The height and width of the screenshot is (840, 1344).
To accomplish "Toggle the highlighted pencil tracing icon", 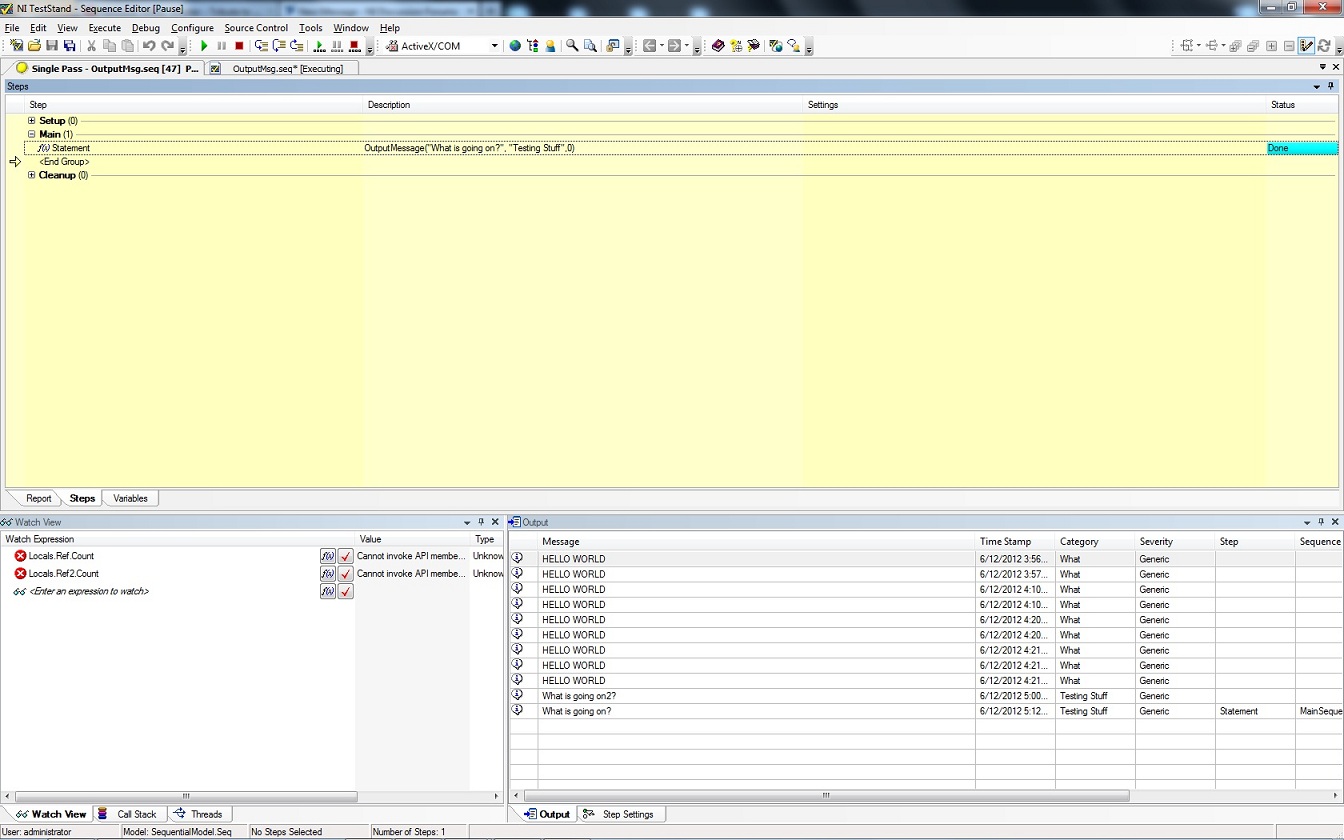I will click(1306, 46).
